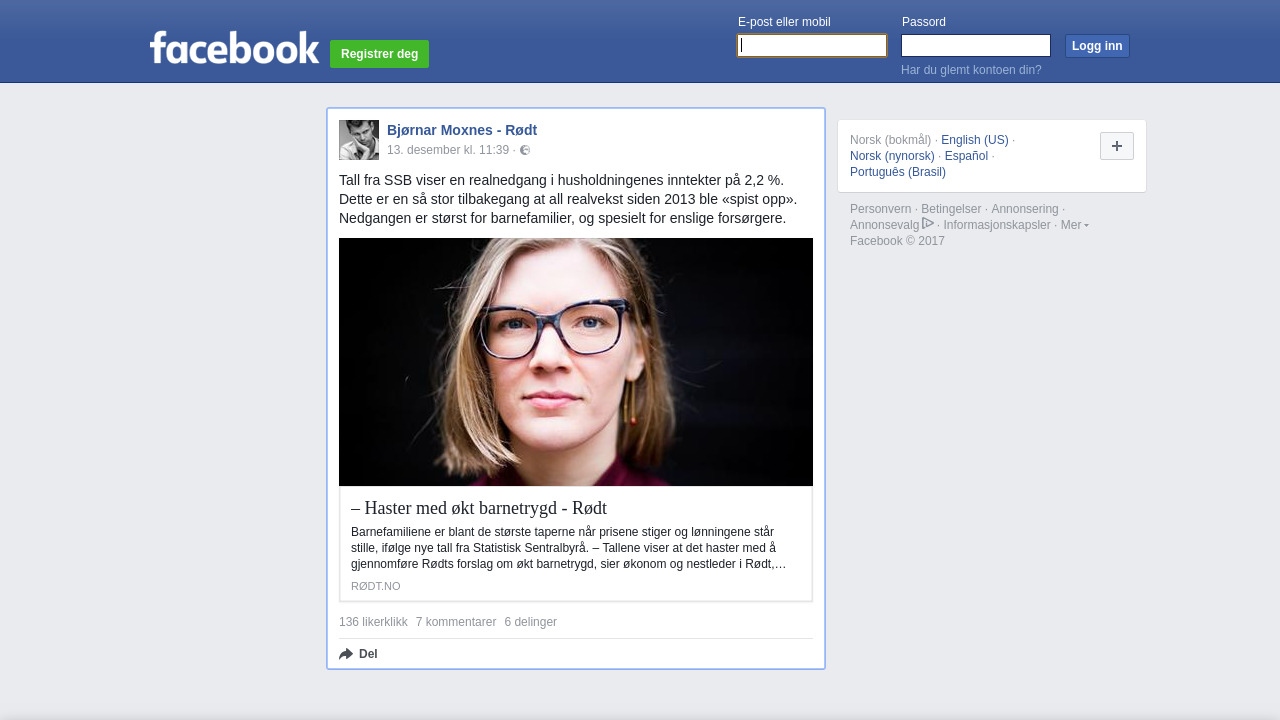
Task: Click the public globe privacy icon
Action: tap(525, 150)
